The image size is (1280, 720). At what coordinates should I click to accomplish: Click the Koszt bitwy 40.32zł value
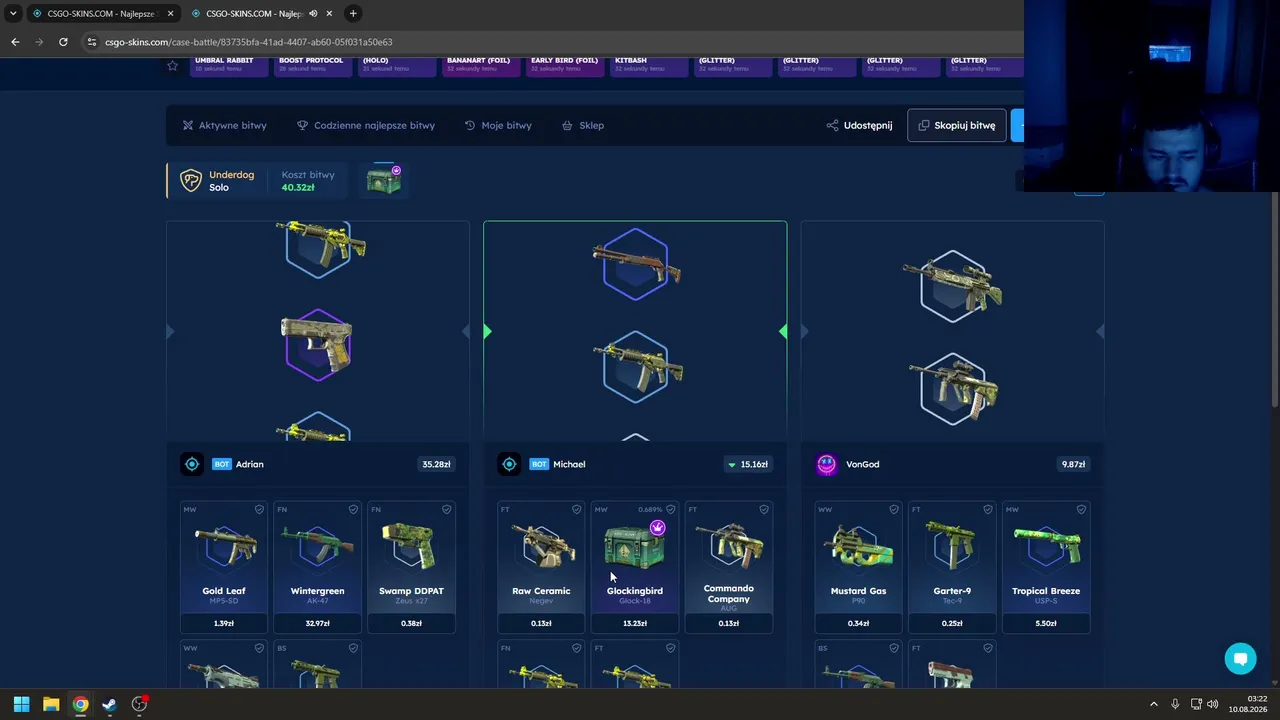pyautogui.click(x=298, y=187)
